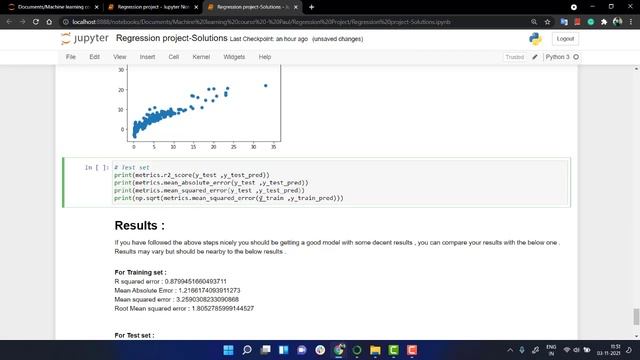
Task: Bookmark this page with star icon
Action: coord(547,22)
